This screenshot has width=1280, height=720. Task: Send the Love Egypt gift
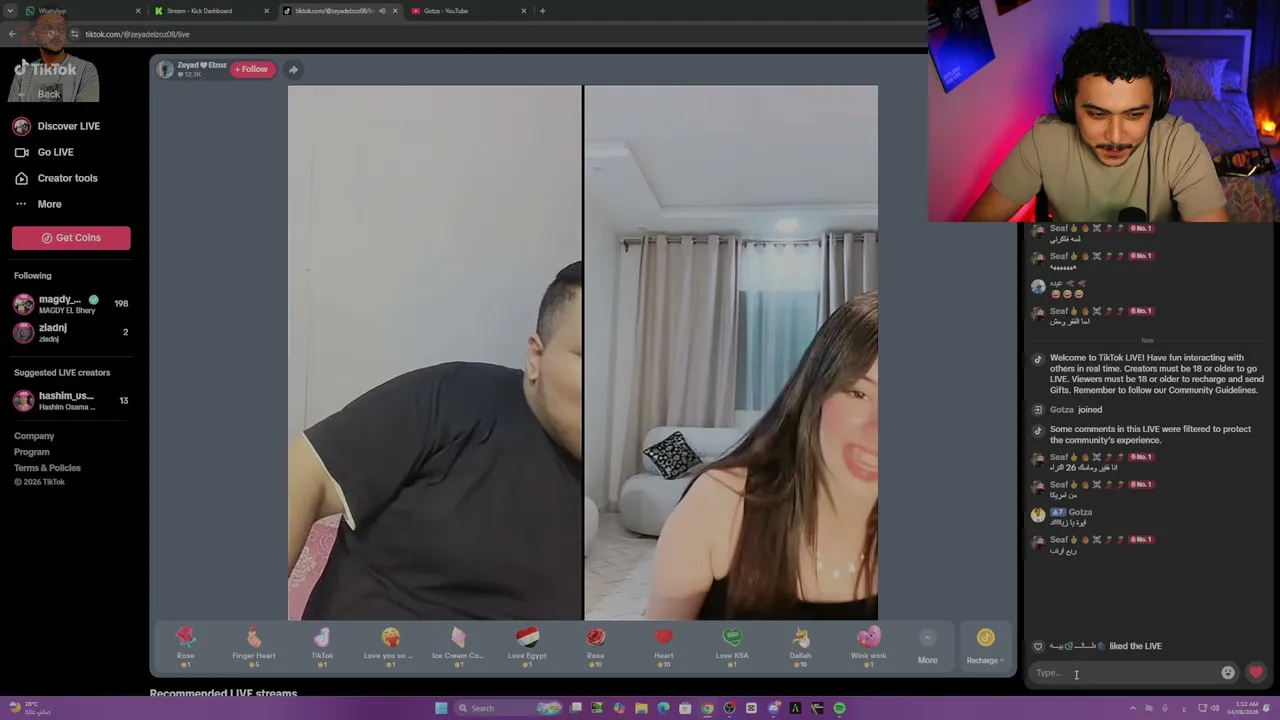pos(527,647)
